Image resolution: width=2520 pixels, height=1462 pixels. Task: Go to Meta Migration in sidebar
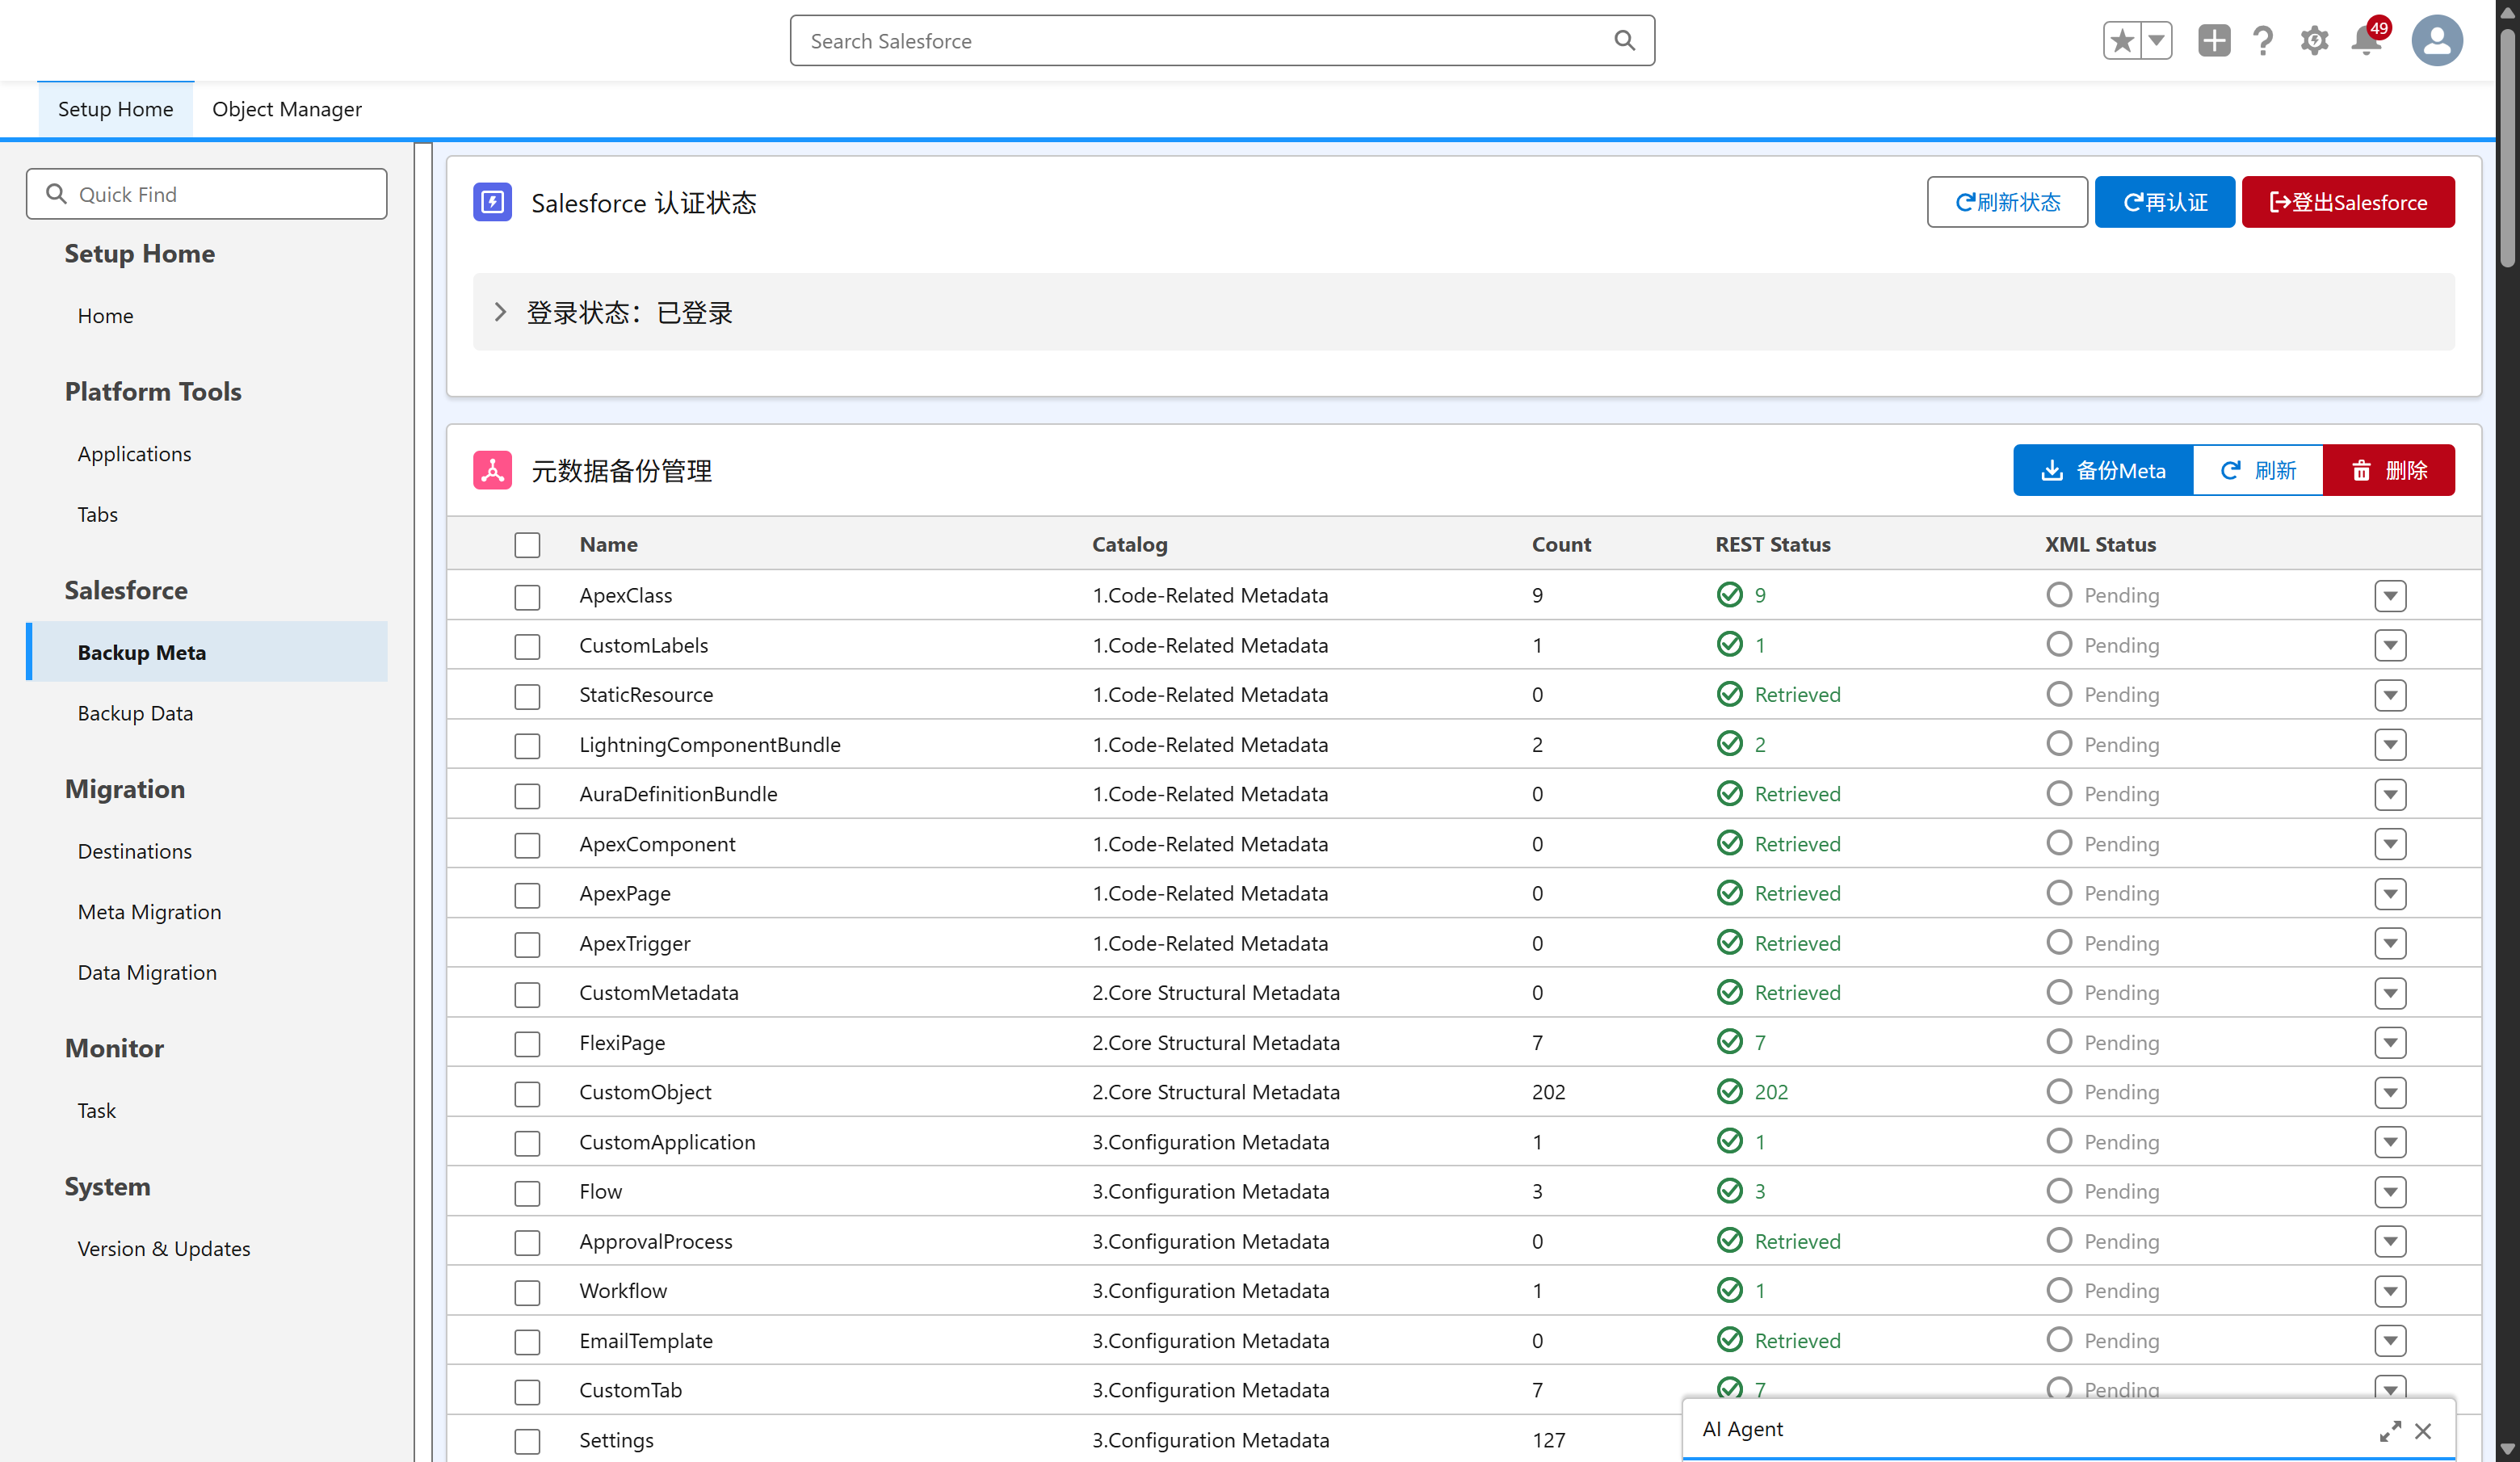point(149,912)
